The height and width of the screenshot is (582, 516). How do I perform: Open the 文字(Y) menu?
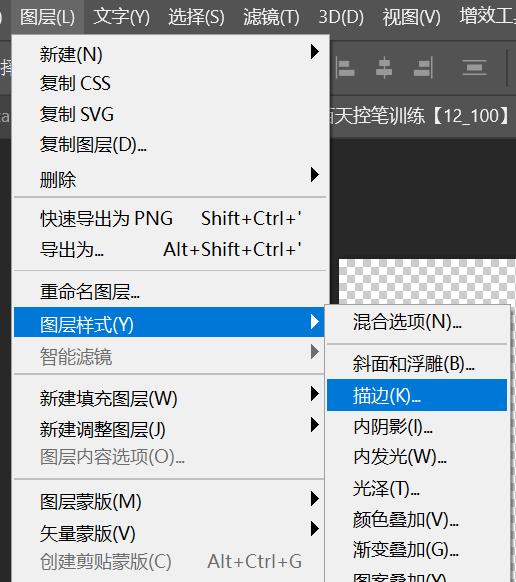click(x=121, y=17)
